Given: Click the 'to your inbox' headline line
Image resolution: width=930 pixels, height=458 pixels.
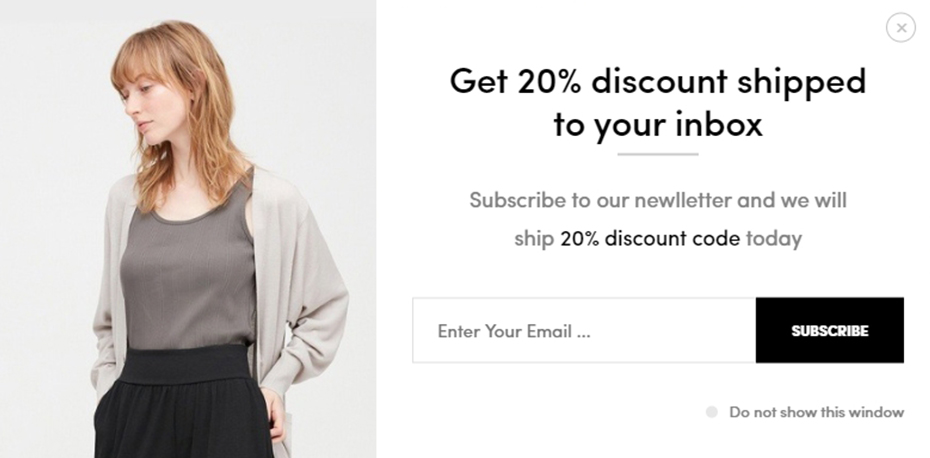Looking at the screenshot, I should click(x=658, y=124).
